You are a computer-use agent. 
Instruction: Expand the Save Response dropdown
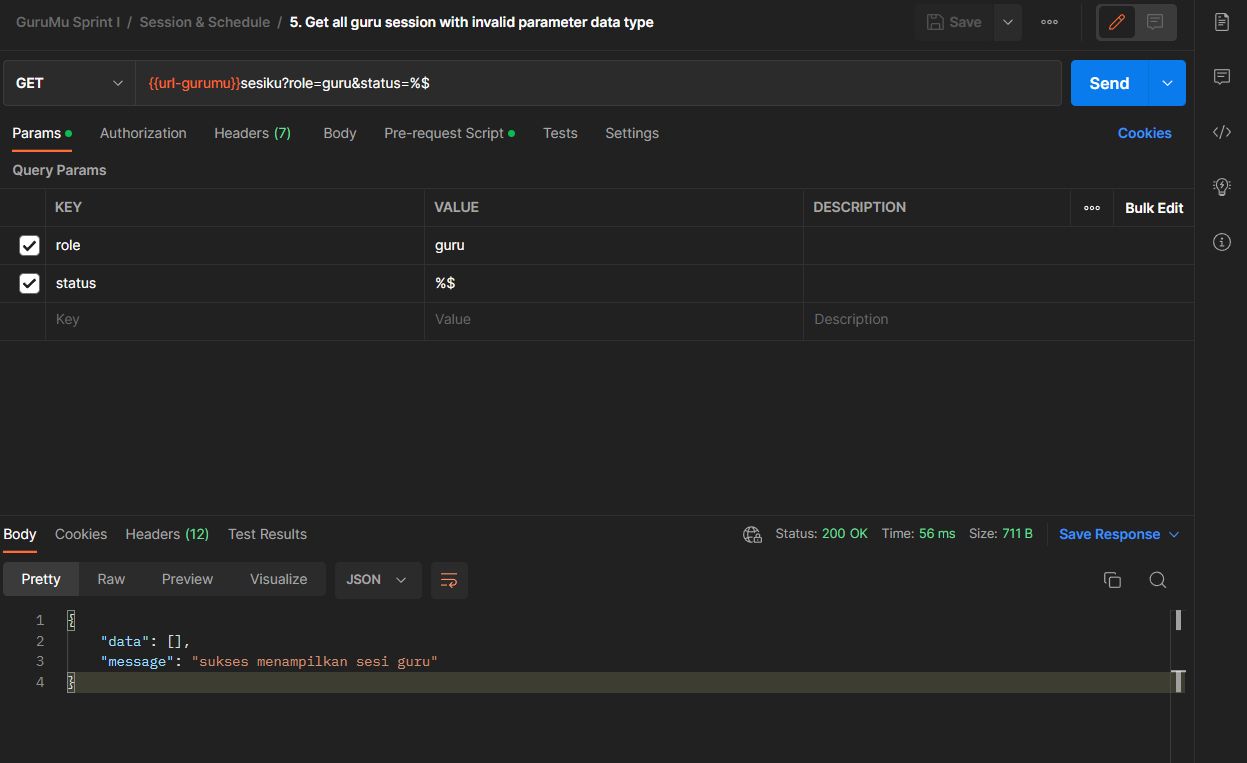[1175, 535]
